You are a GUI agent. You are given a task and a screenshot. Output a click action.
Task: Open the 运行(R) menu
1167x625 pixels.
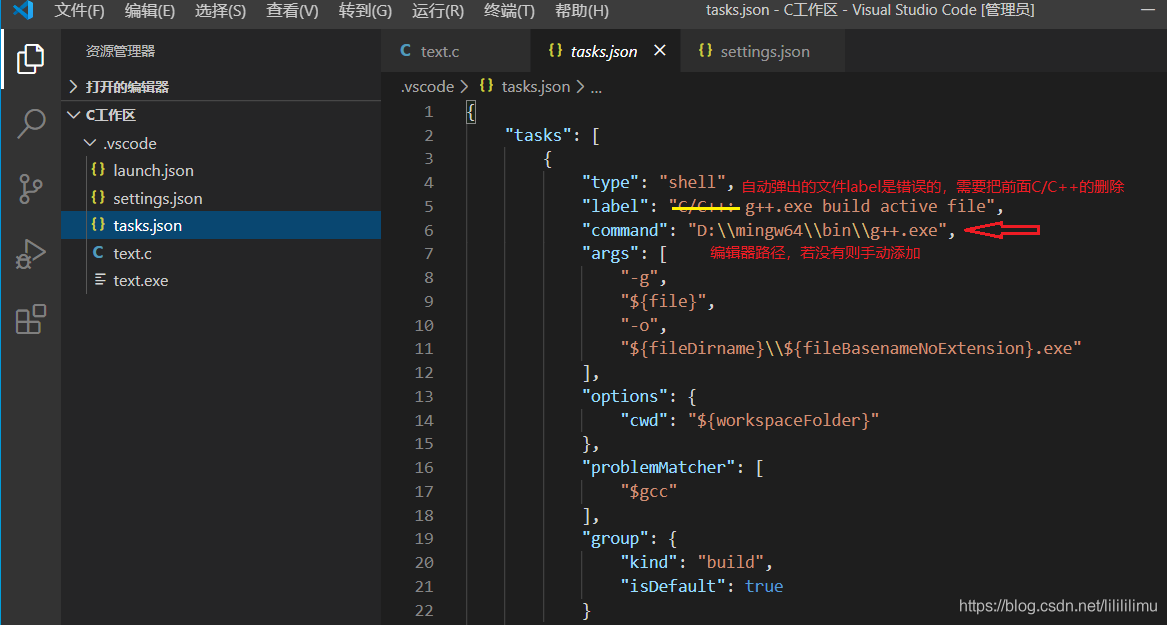[438, 11]
